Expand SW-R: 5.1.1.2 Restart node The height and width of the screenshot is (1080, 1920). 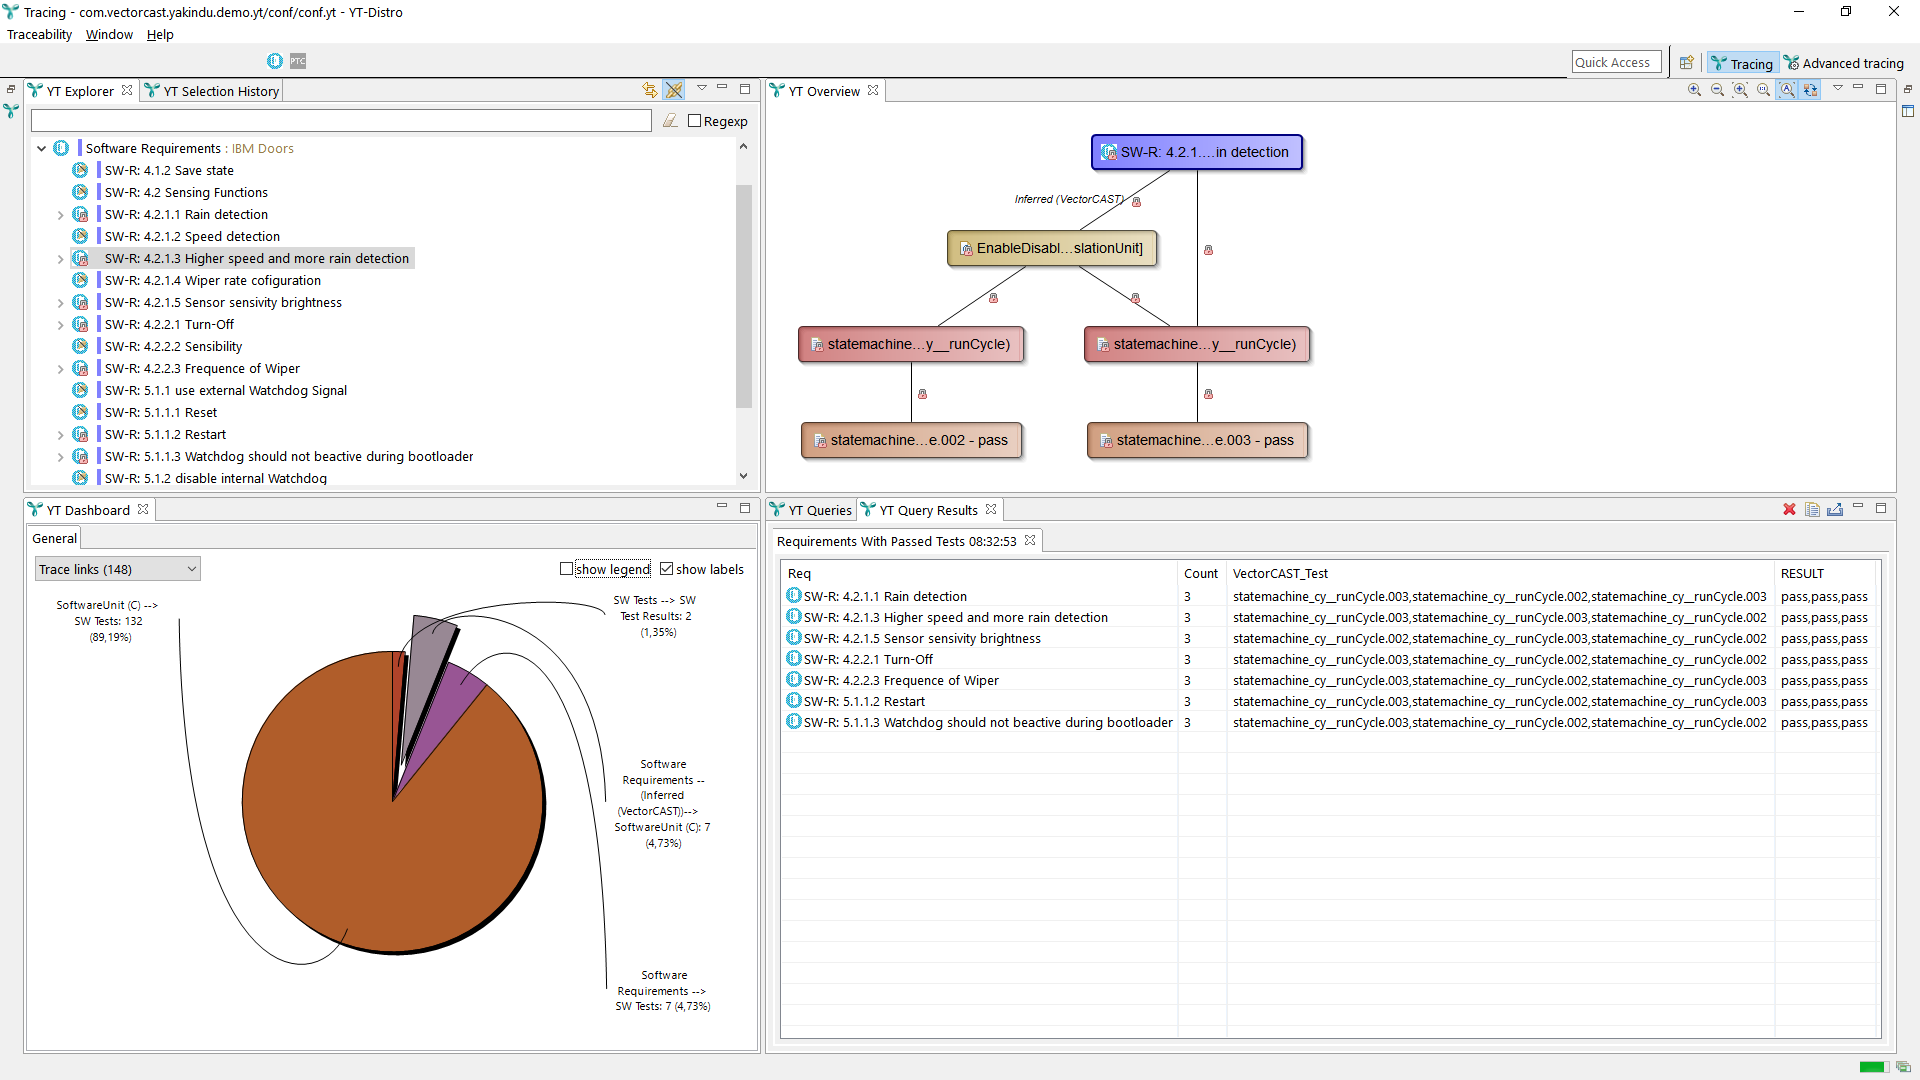pos(60,435)
